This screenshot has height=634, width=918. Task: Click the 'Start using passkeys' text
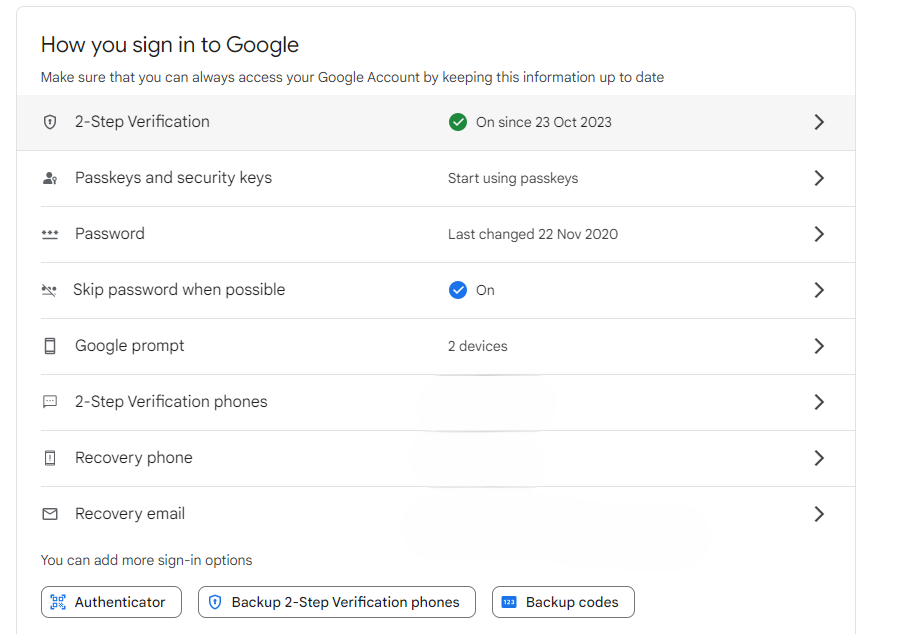(513, 179)
